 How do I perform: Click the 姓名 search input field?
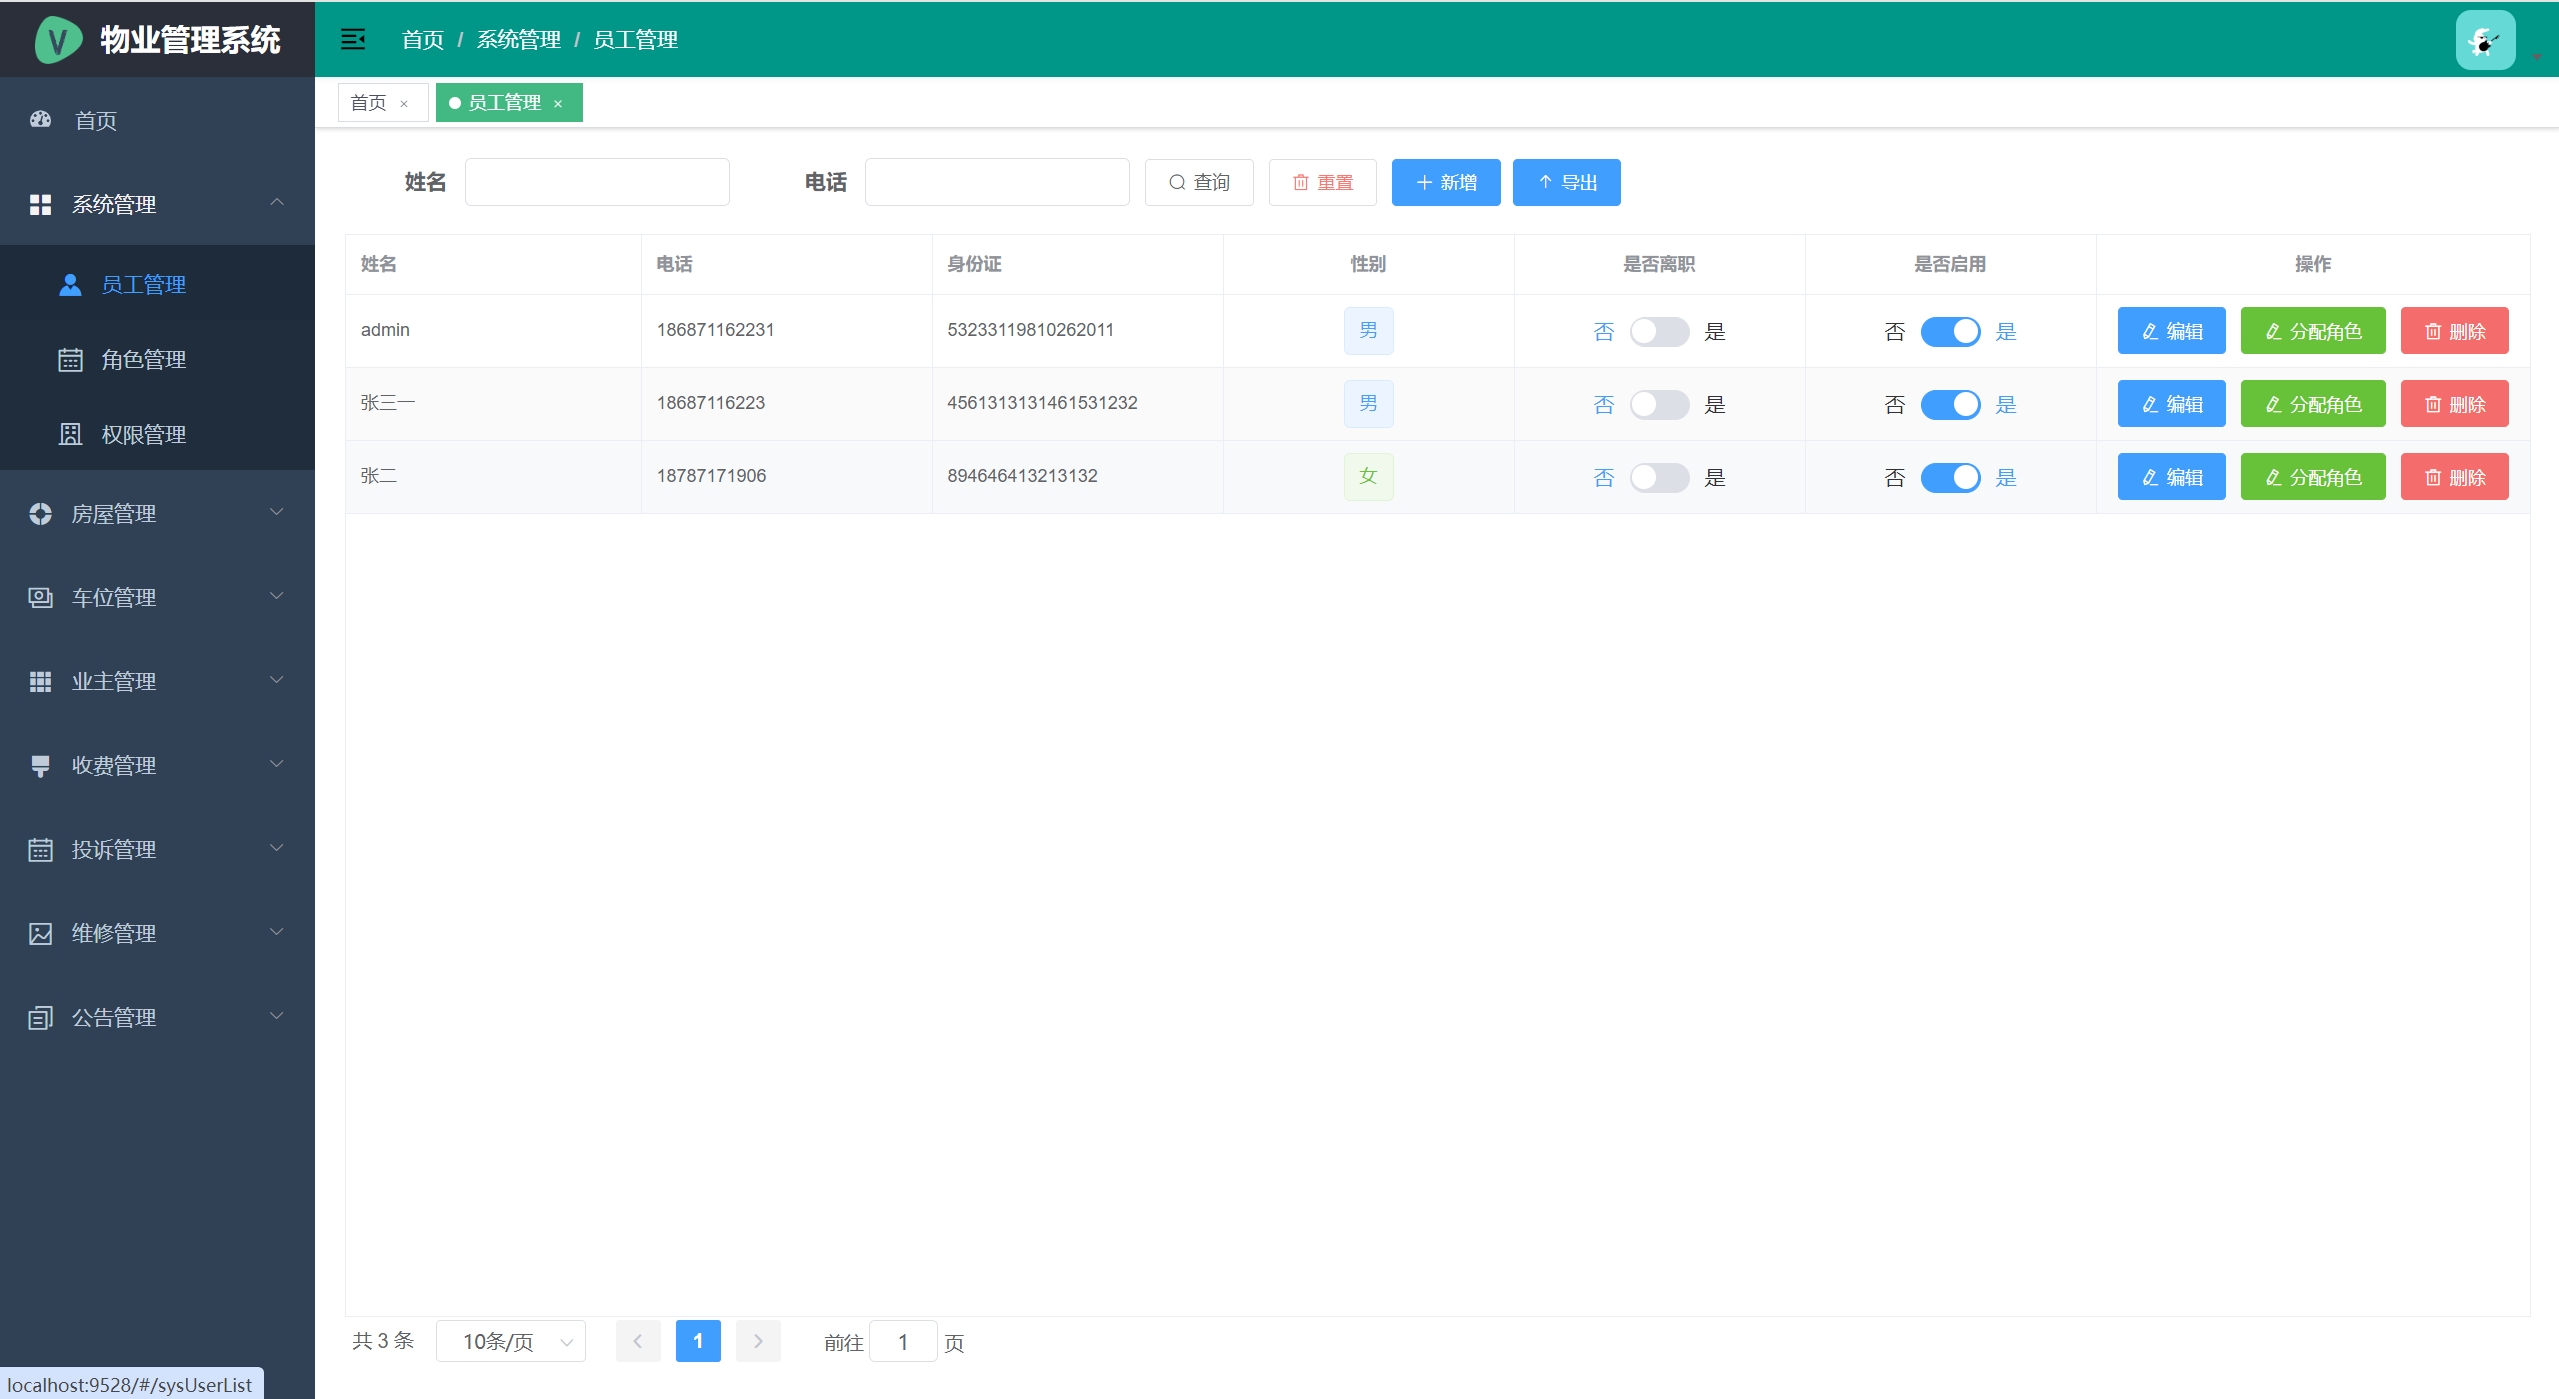click(597, 183)
